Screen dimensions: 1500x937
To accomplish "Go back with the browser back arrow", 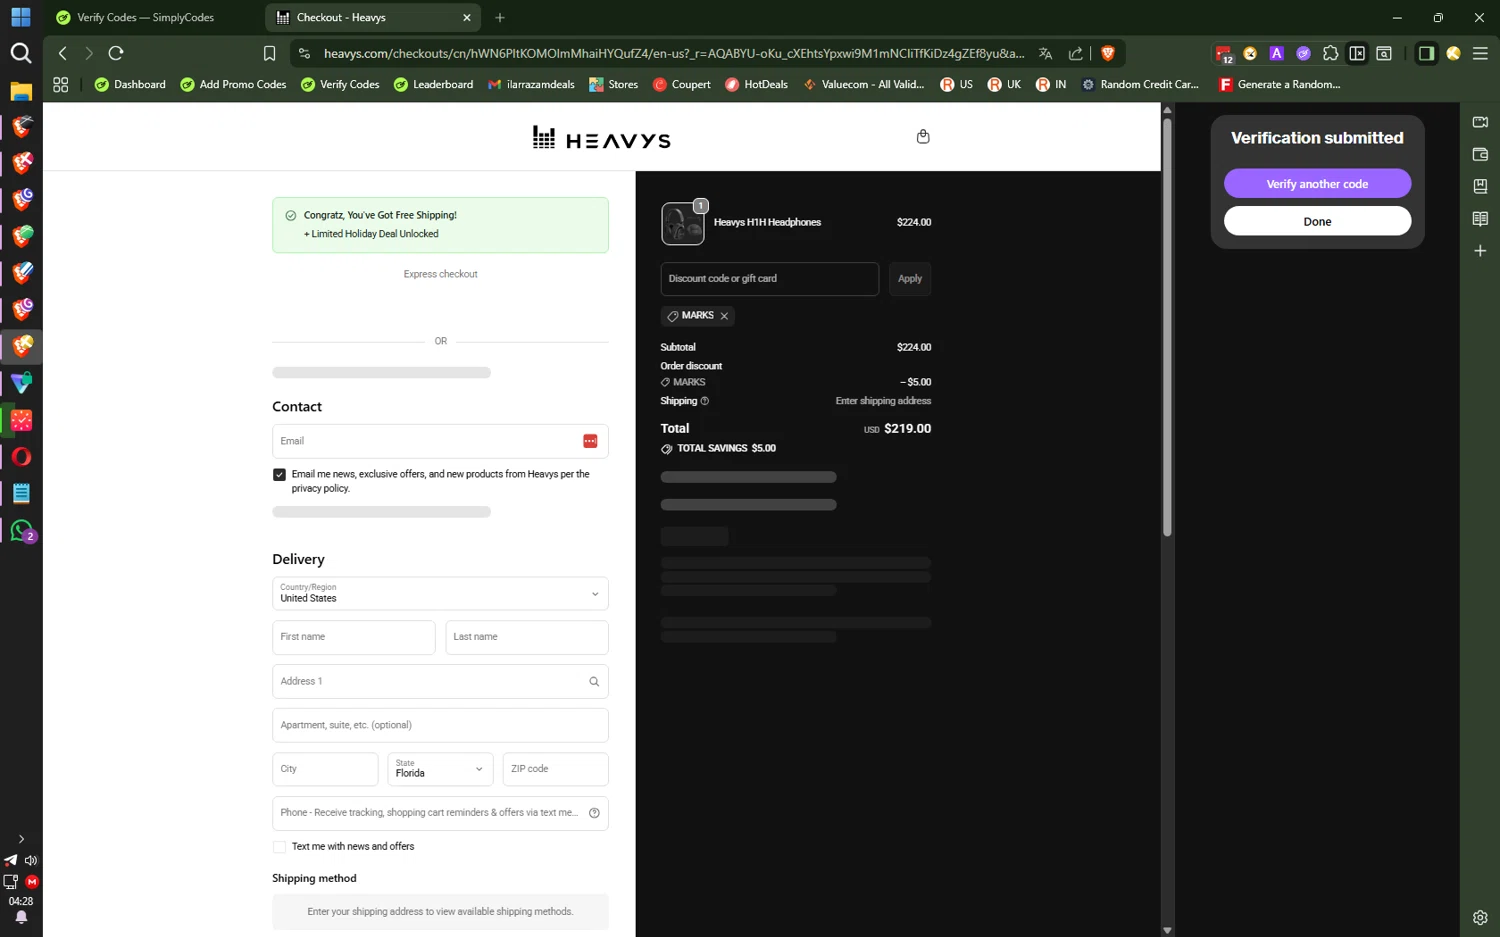I will click(63, 53).
